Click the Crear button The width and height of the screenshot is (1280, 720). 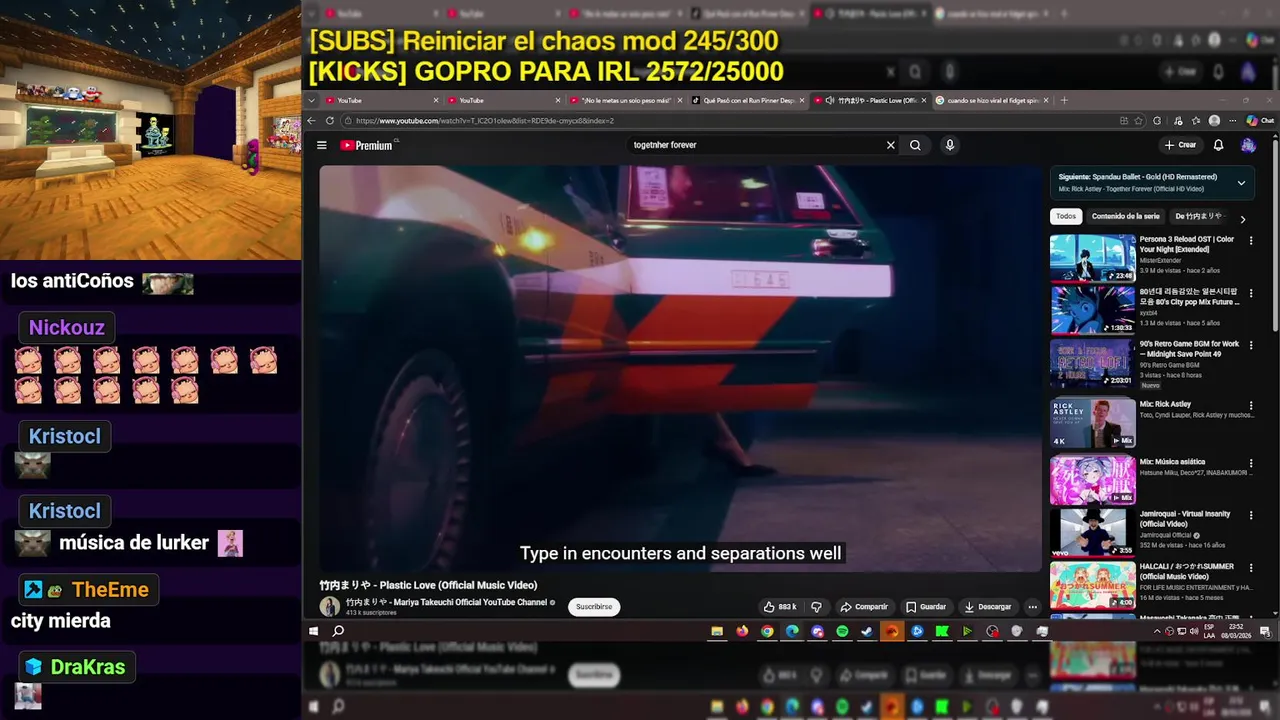click(1180, 145)
